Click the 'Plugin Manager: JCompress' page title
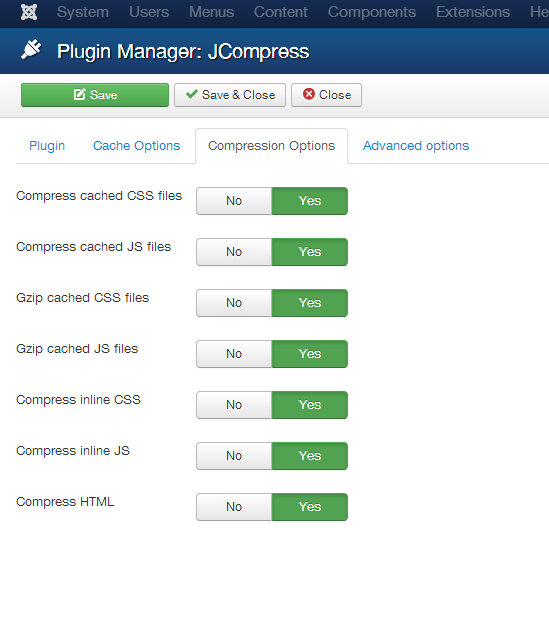This screenshot has height=618, width=549. pyautogui.click(x=183, y=52)
